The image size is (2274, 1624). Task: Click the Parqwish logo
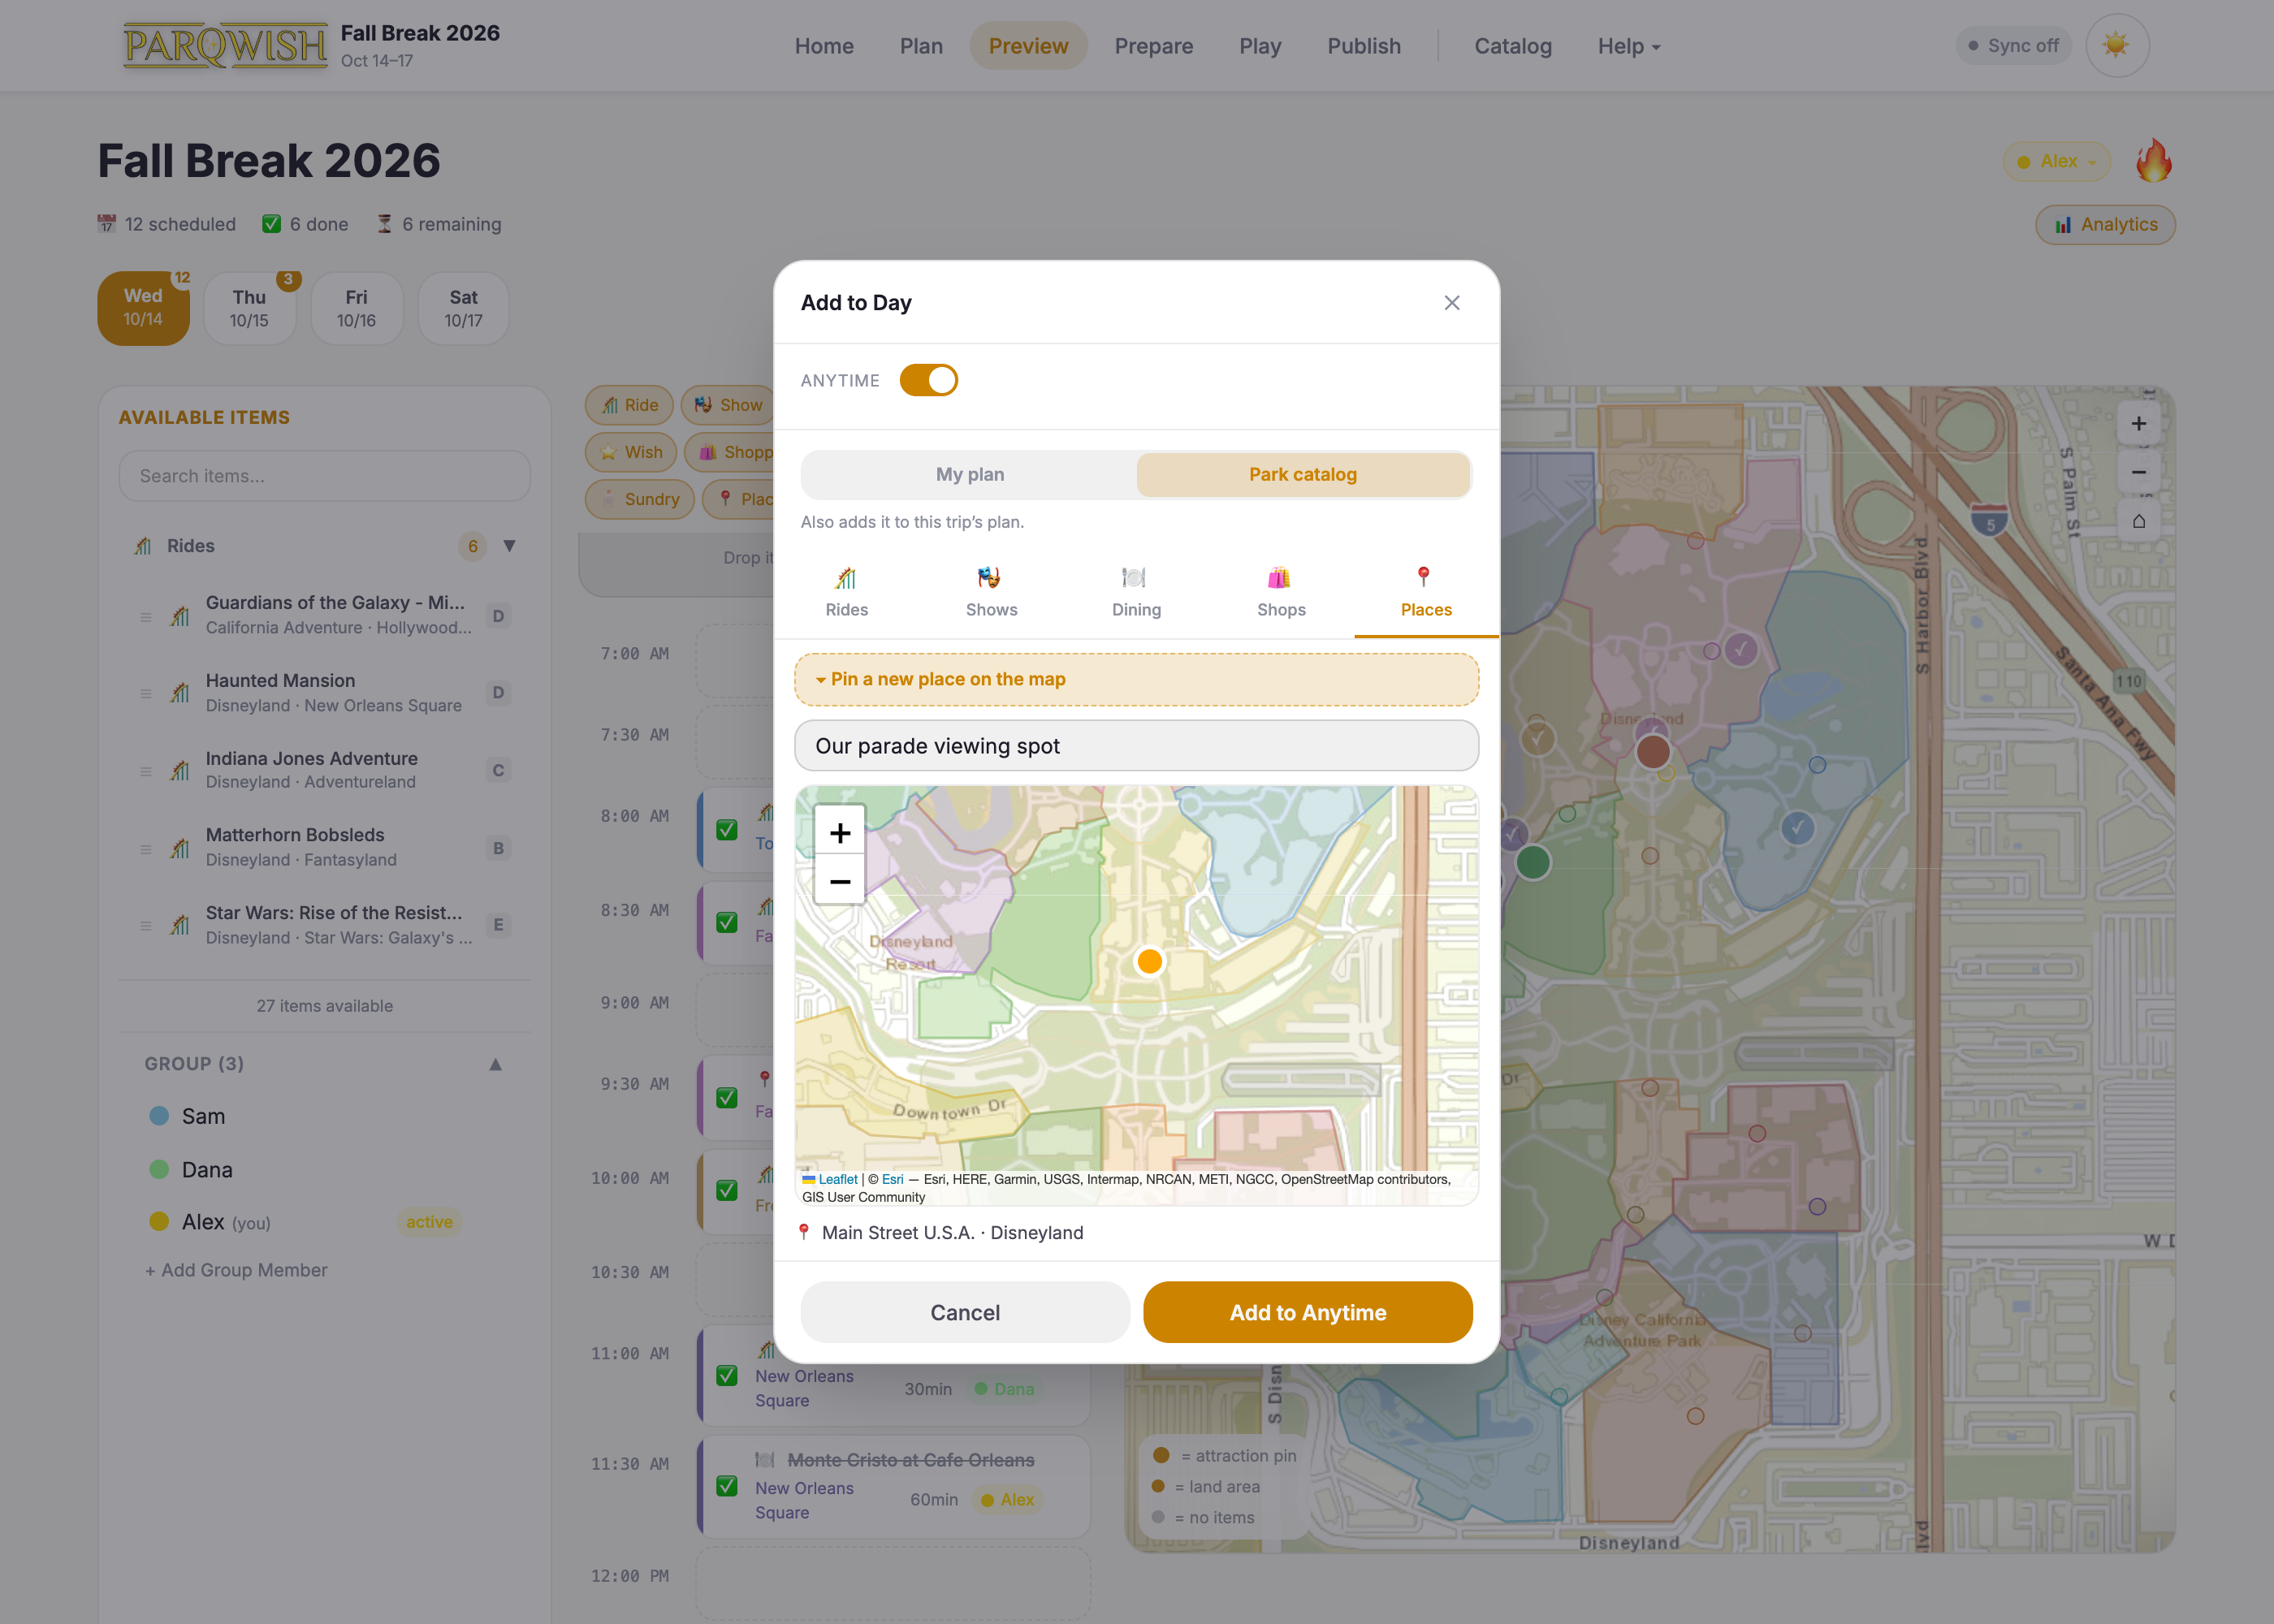tap(225, 46)
